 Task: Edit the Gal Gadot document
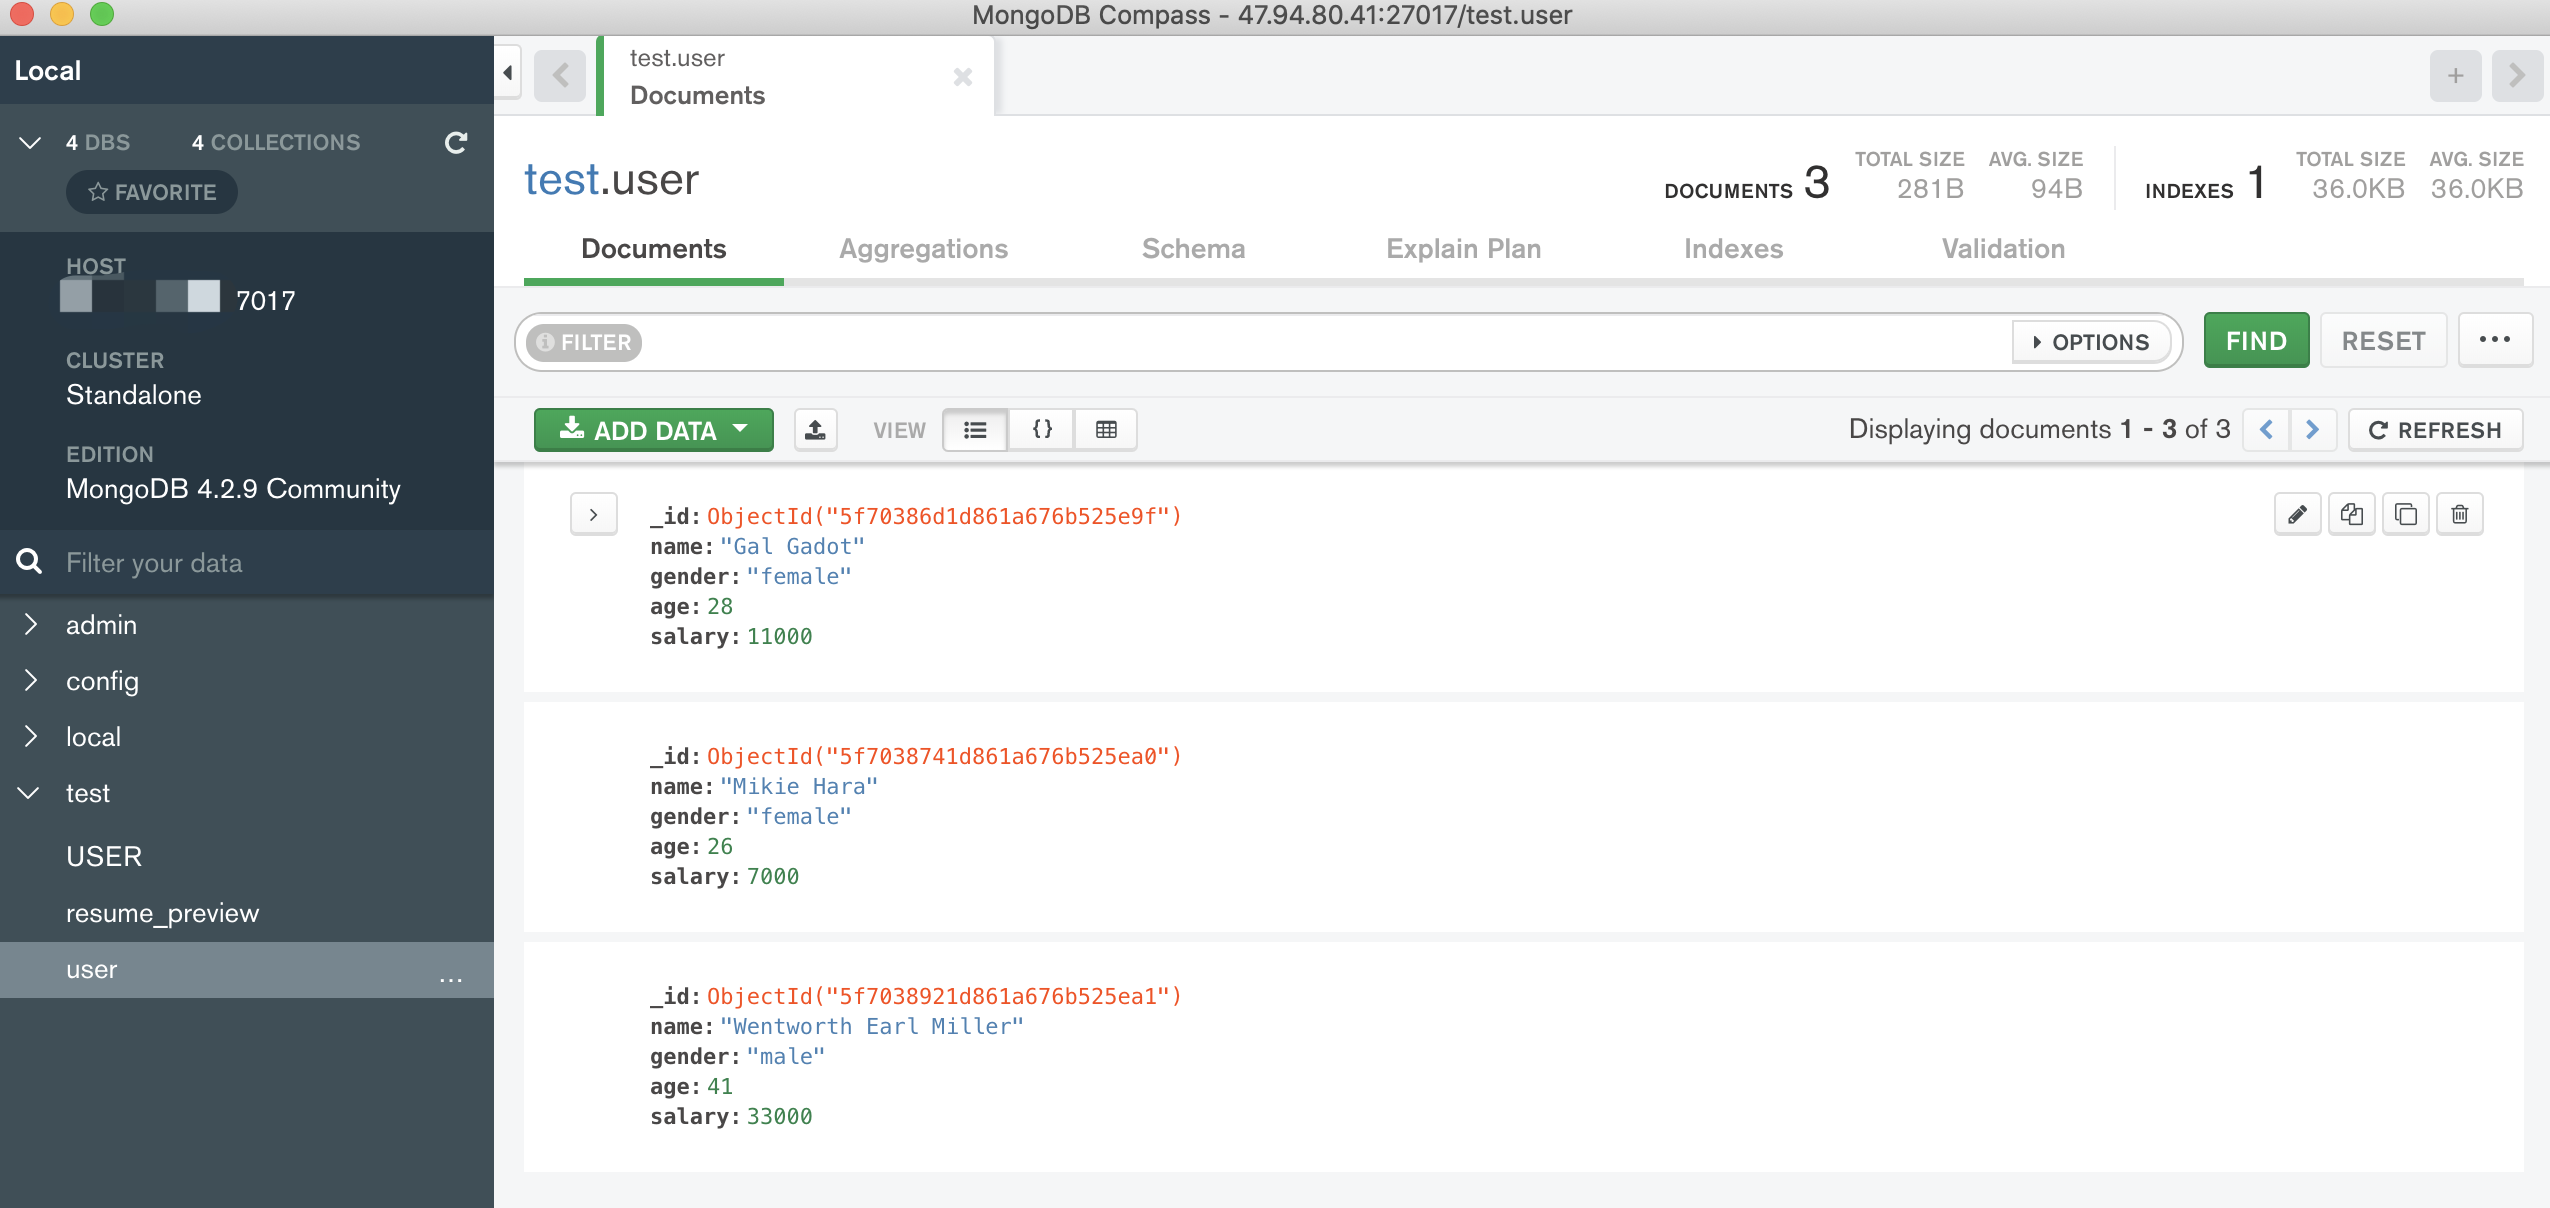point(2298,515)
